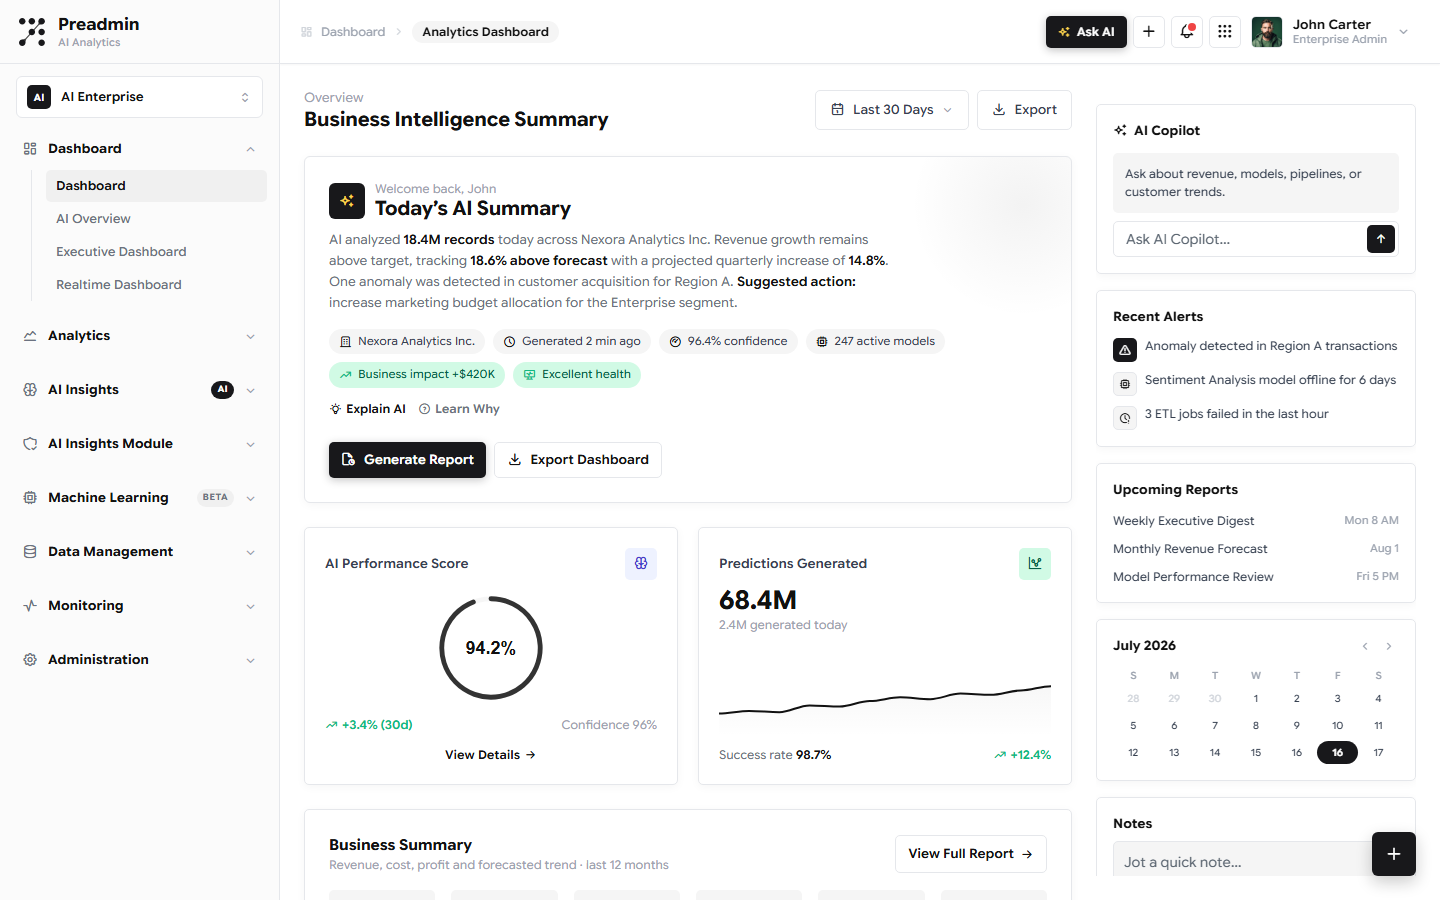1440x900 pixels.
Task: Click into the Ask AI Copilot field
Action: [x=1240, y=239]
